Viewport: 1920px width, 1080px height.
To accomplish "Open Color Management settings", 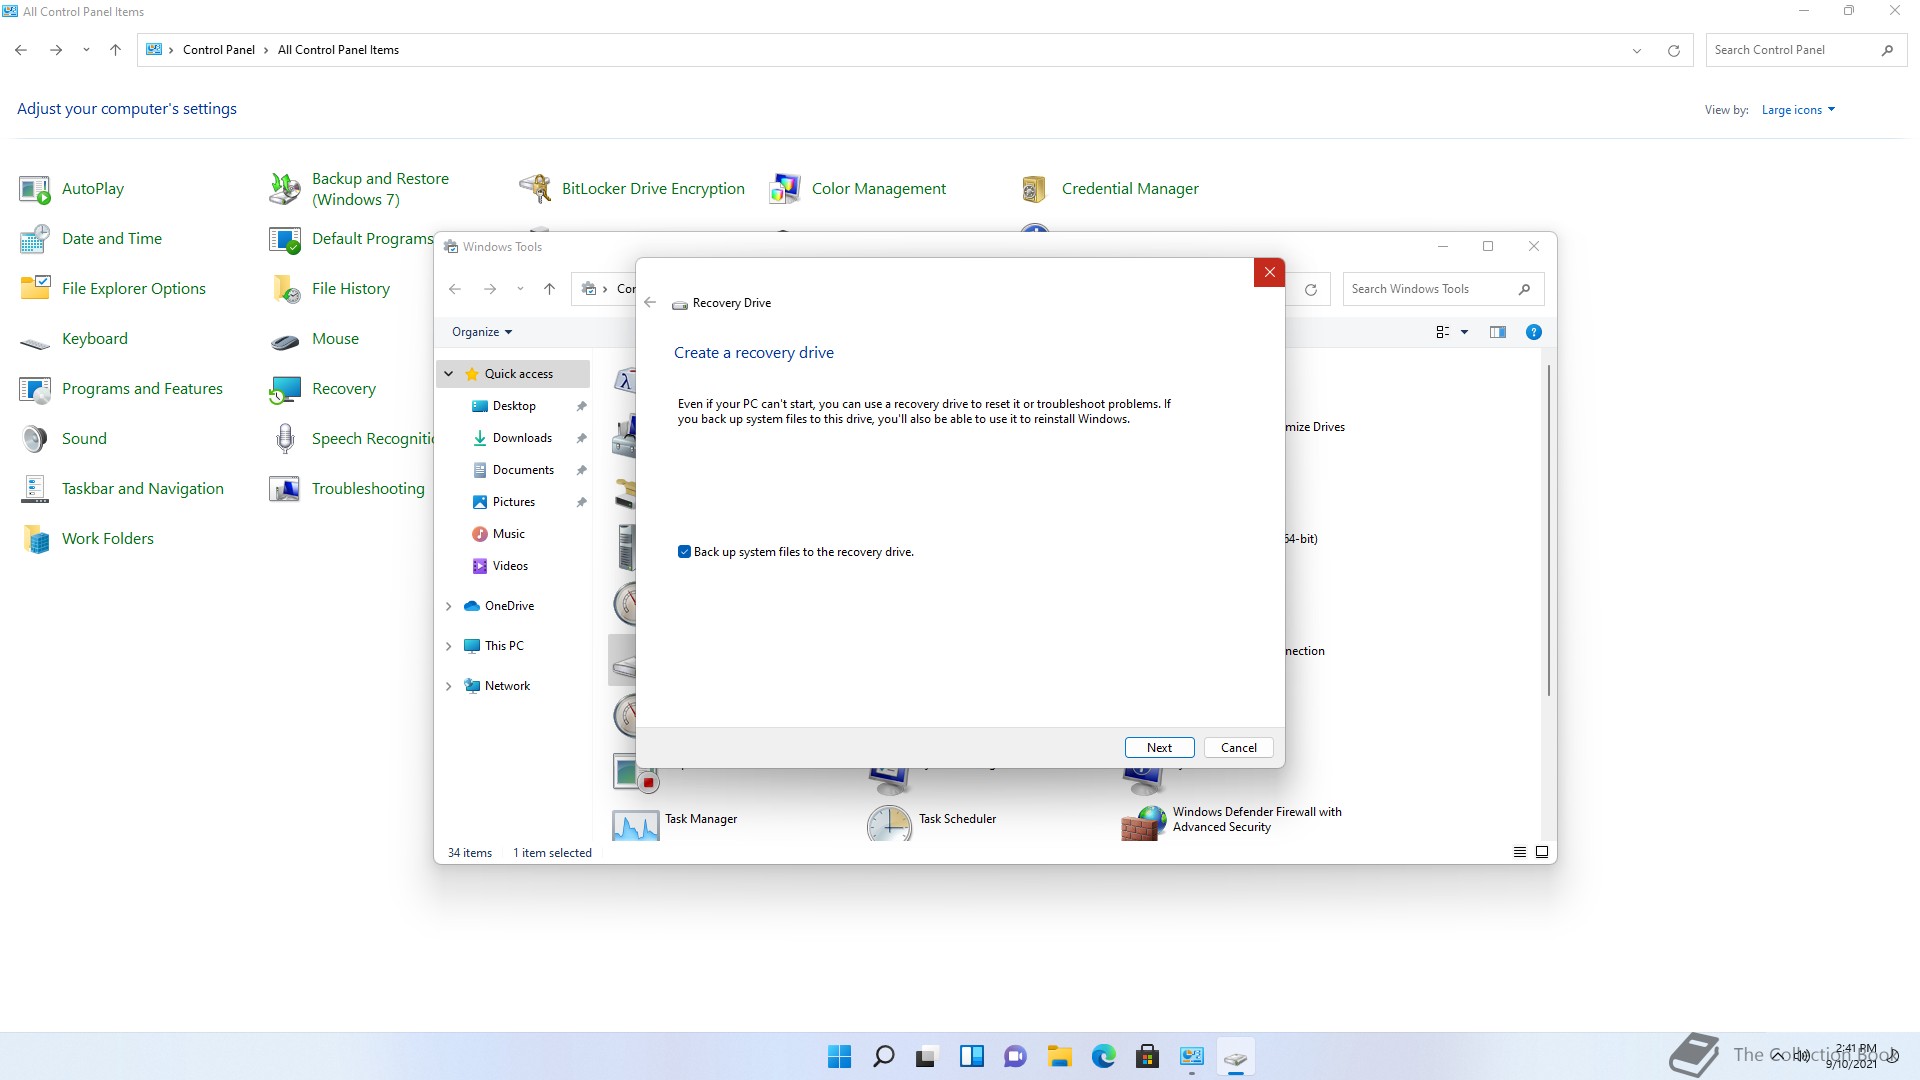I will click(858, 188).
